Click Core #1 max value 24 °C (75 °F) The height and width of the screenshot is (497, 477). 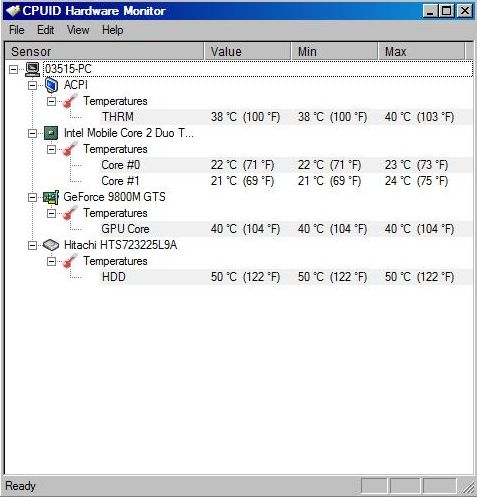point(416,181)
